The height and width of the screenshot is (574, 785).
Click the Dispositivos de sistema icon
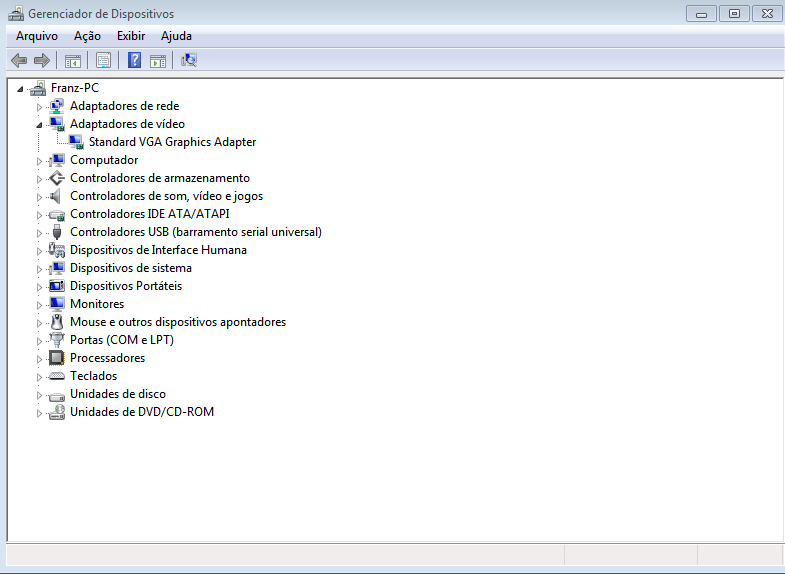57,268
